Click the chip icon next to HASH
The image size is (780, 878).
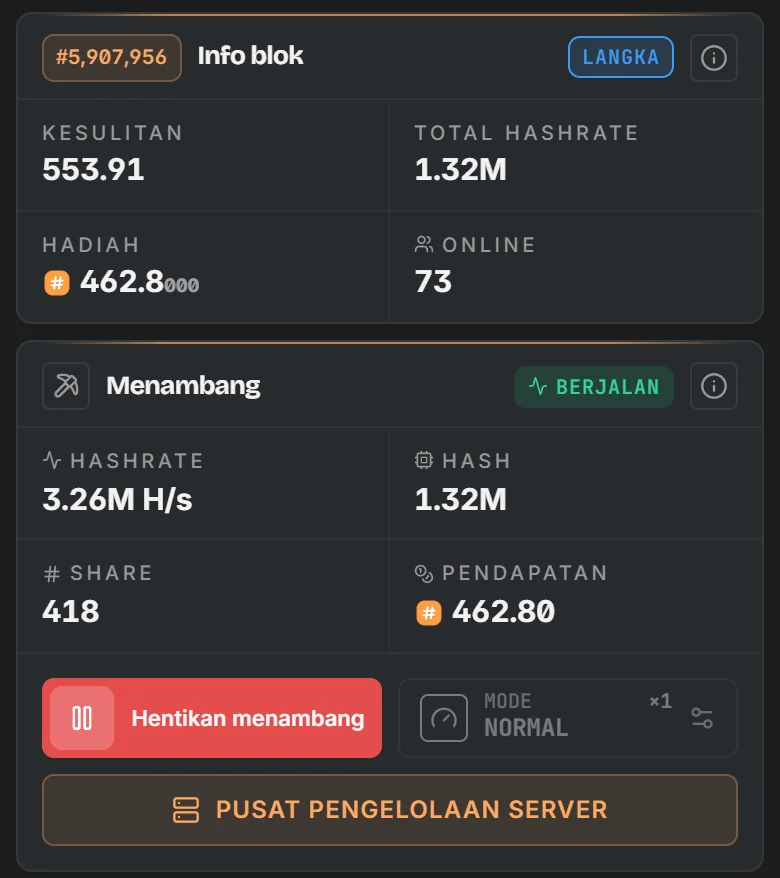coord(424,460)
